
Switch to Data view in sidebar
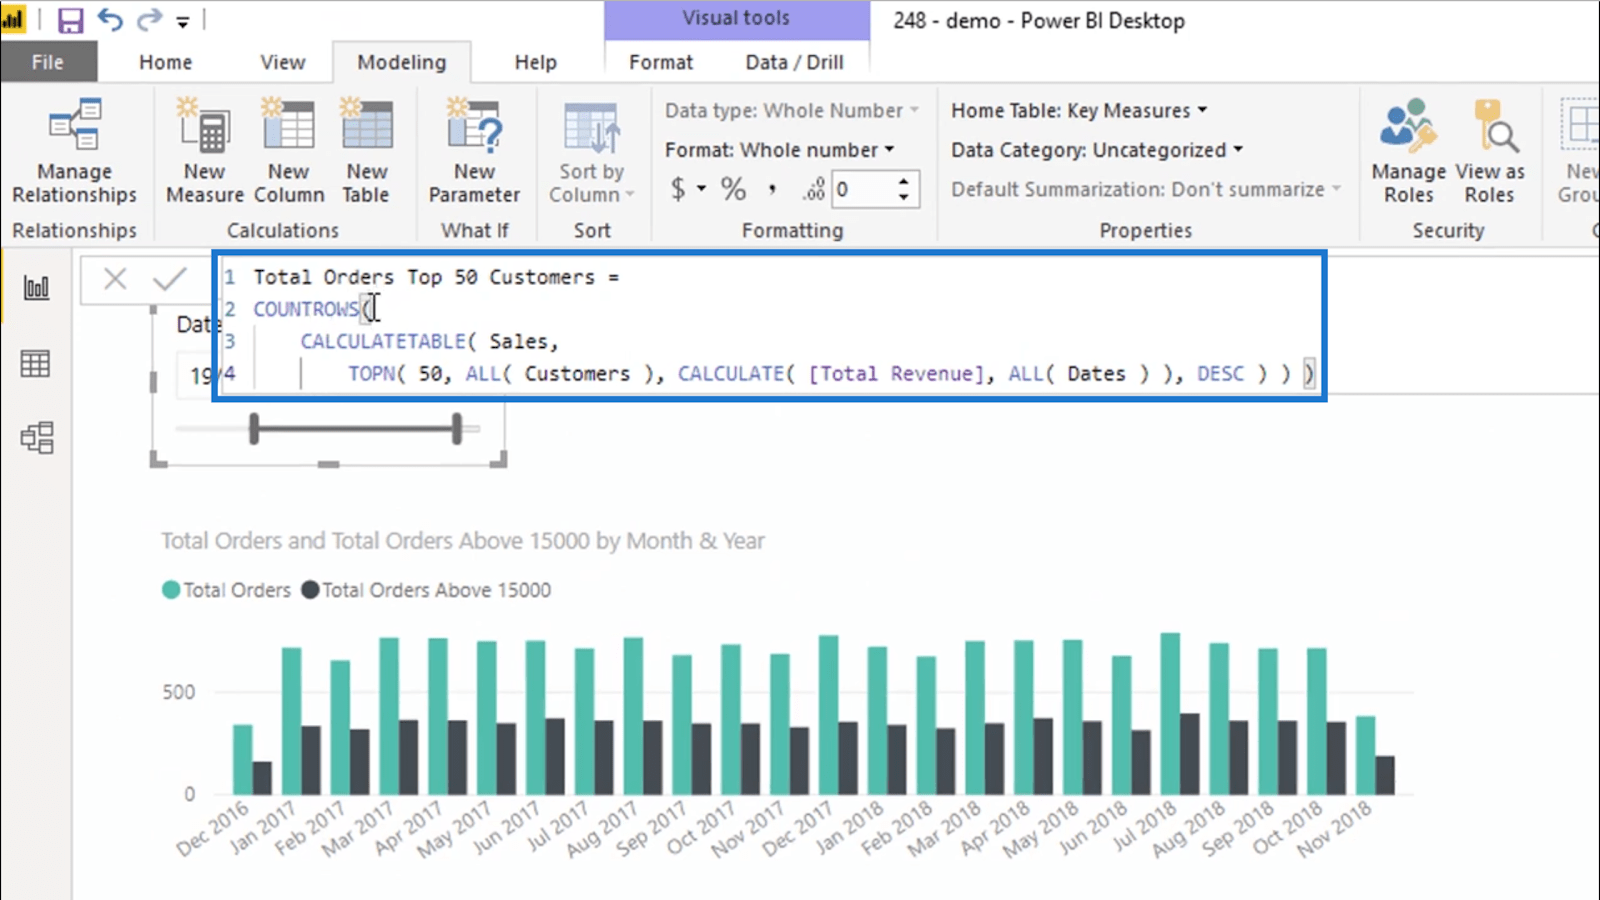[36, 364]
